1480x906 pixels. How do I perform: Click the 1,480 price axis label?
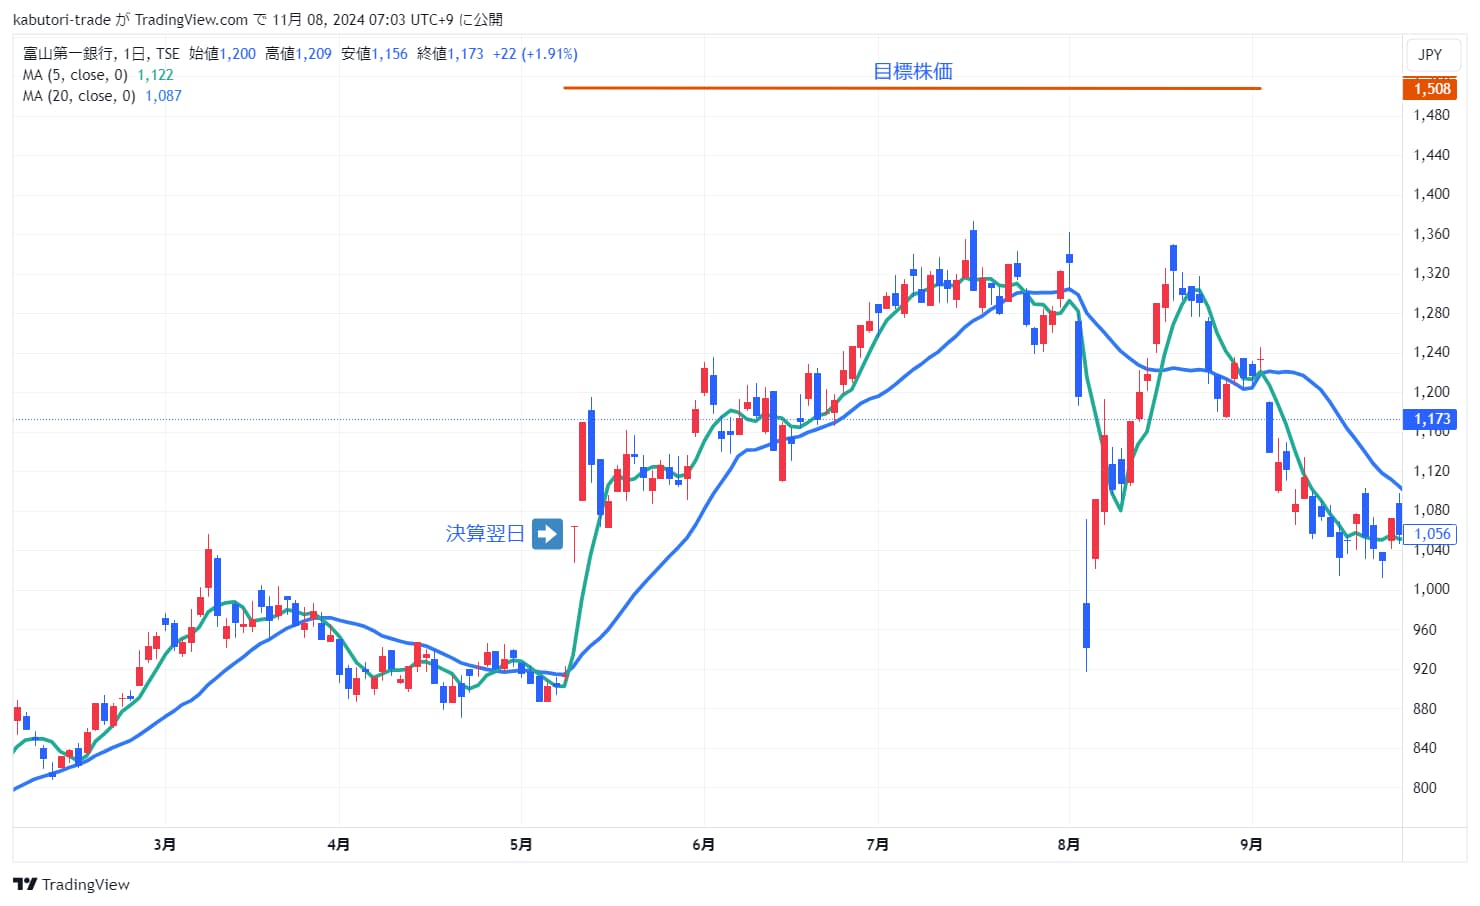[x=1431, y=115]
